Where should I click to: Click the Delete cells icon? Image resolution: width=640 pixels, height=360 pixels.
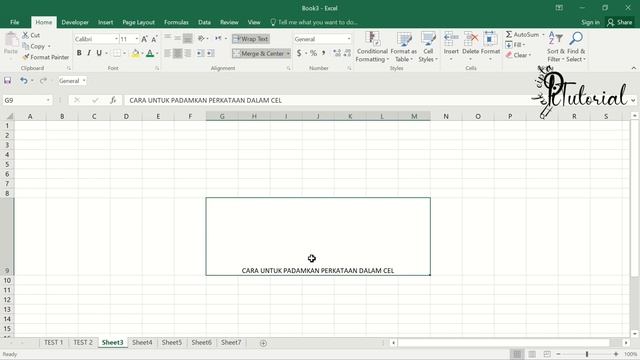(471, 39)
